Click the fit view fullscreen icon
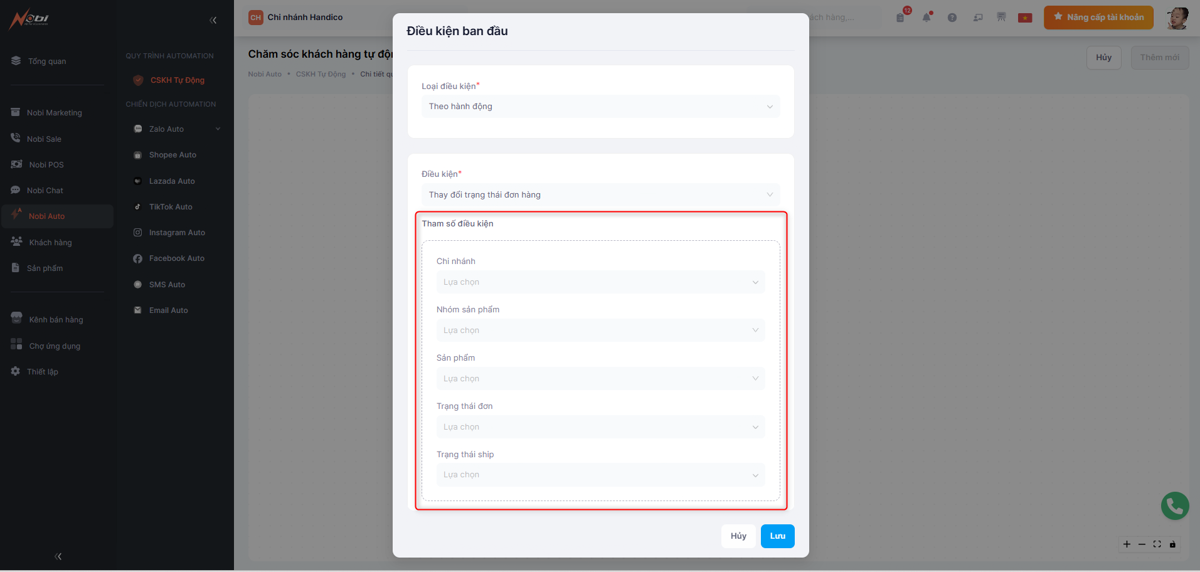1200x572 pixels. pos(1157,544)
